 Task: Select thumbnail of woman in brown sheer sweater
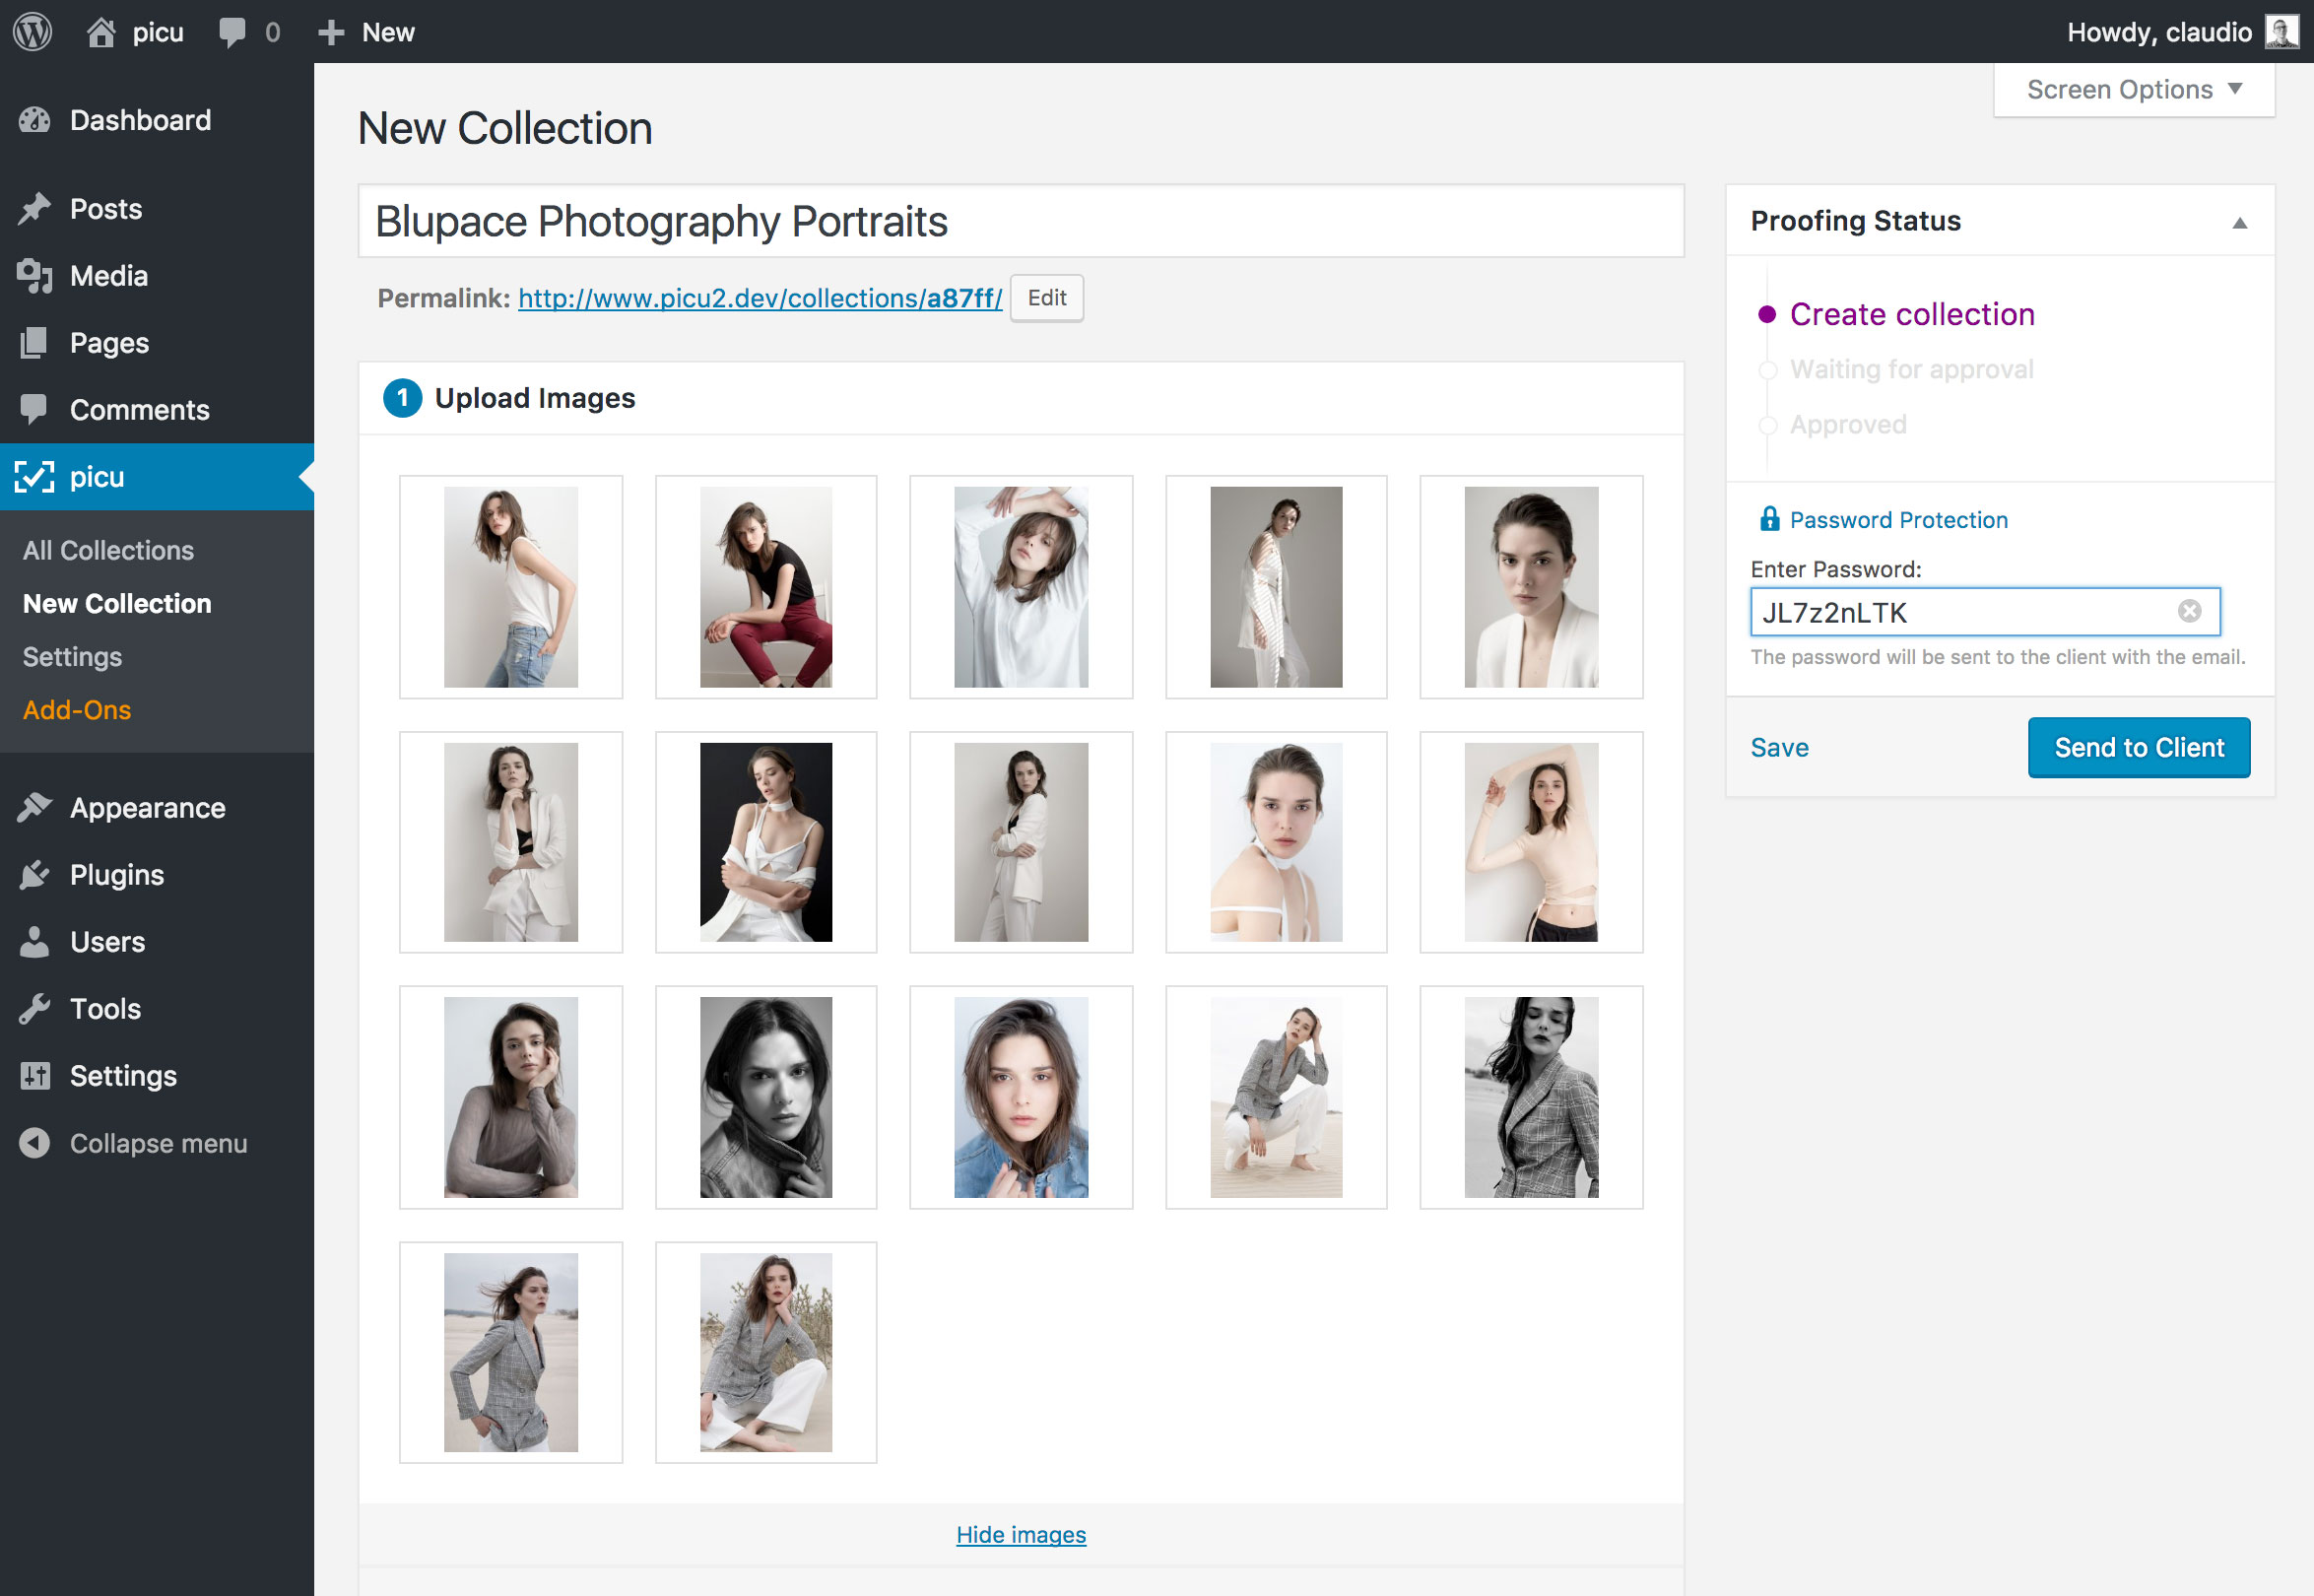tap(510, 1097)
